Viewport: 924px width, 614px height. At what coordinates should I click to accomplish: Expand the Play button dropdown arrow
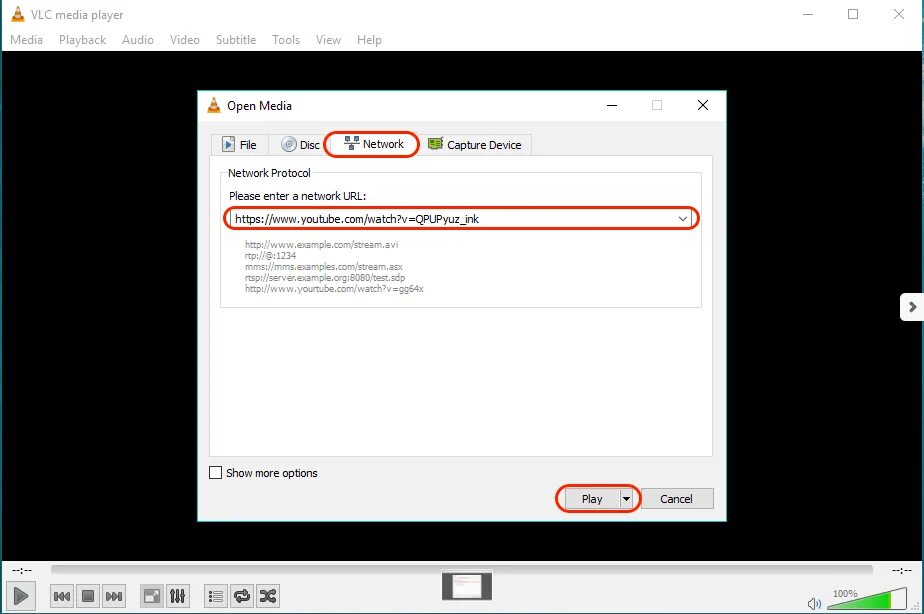click(626, 499)
